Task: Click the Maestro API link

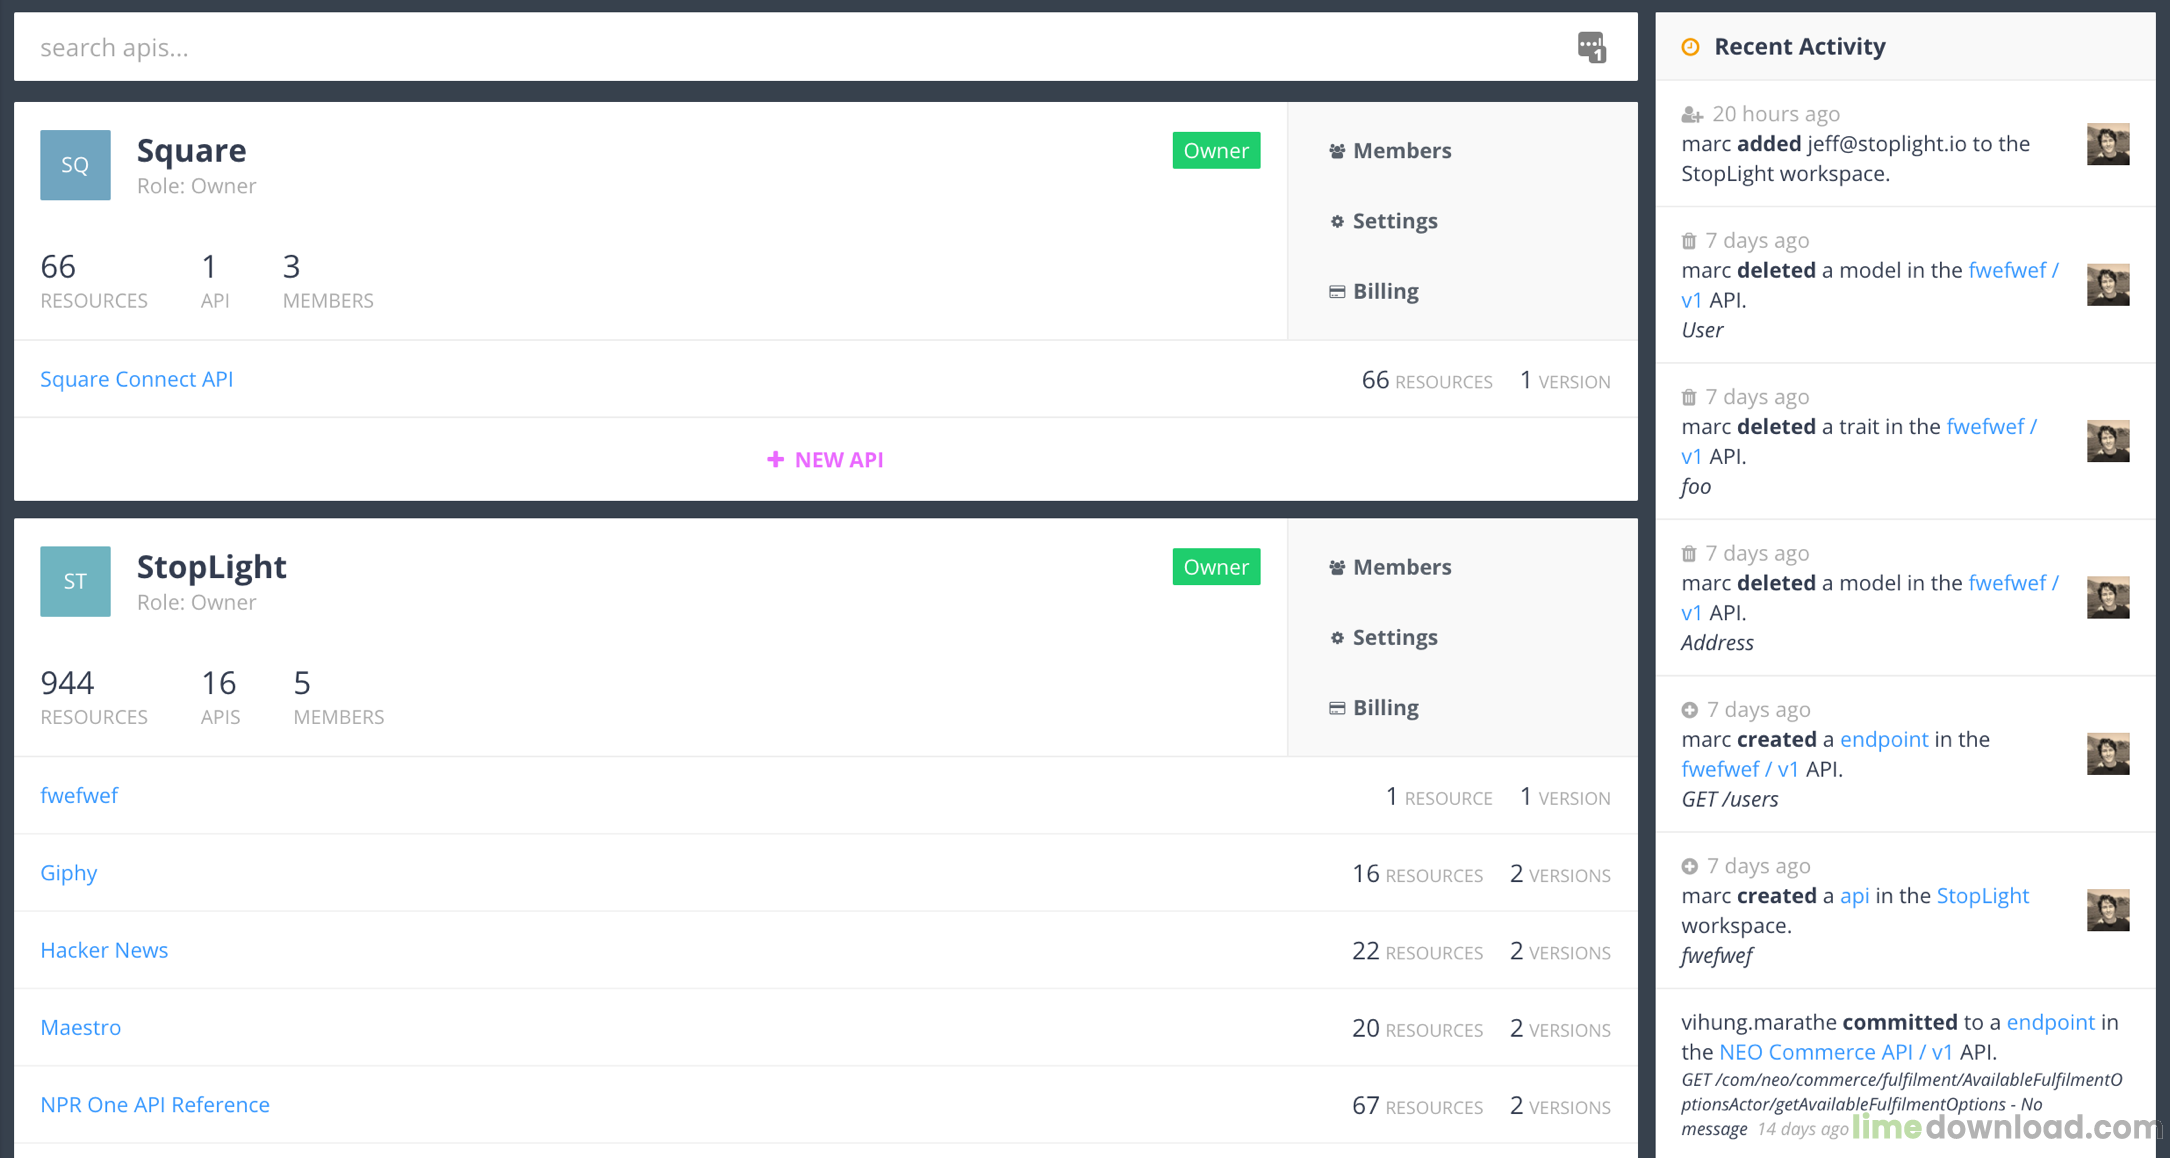Action: (x=80, y=1028)
